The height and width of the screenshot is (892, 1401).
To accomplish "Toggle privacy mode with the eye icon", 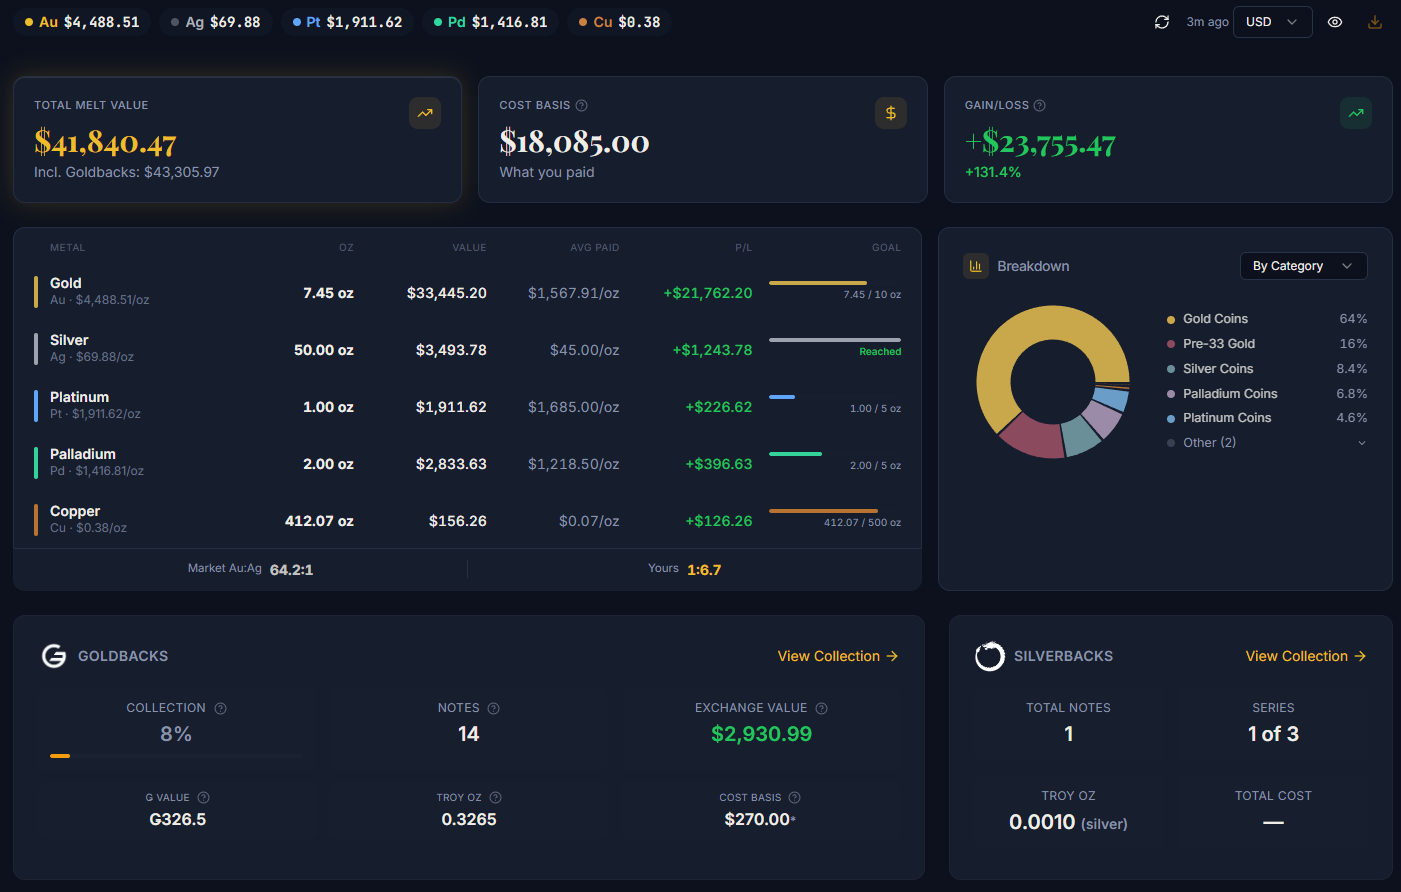I will [1334, 21].
